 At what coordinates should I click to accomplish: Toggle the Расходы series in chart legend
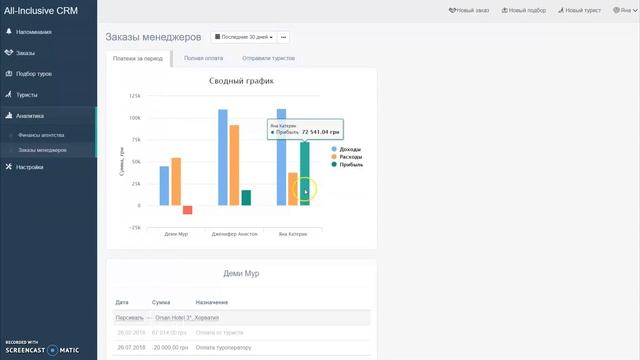tap(351, 157)
